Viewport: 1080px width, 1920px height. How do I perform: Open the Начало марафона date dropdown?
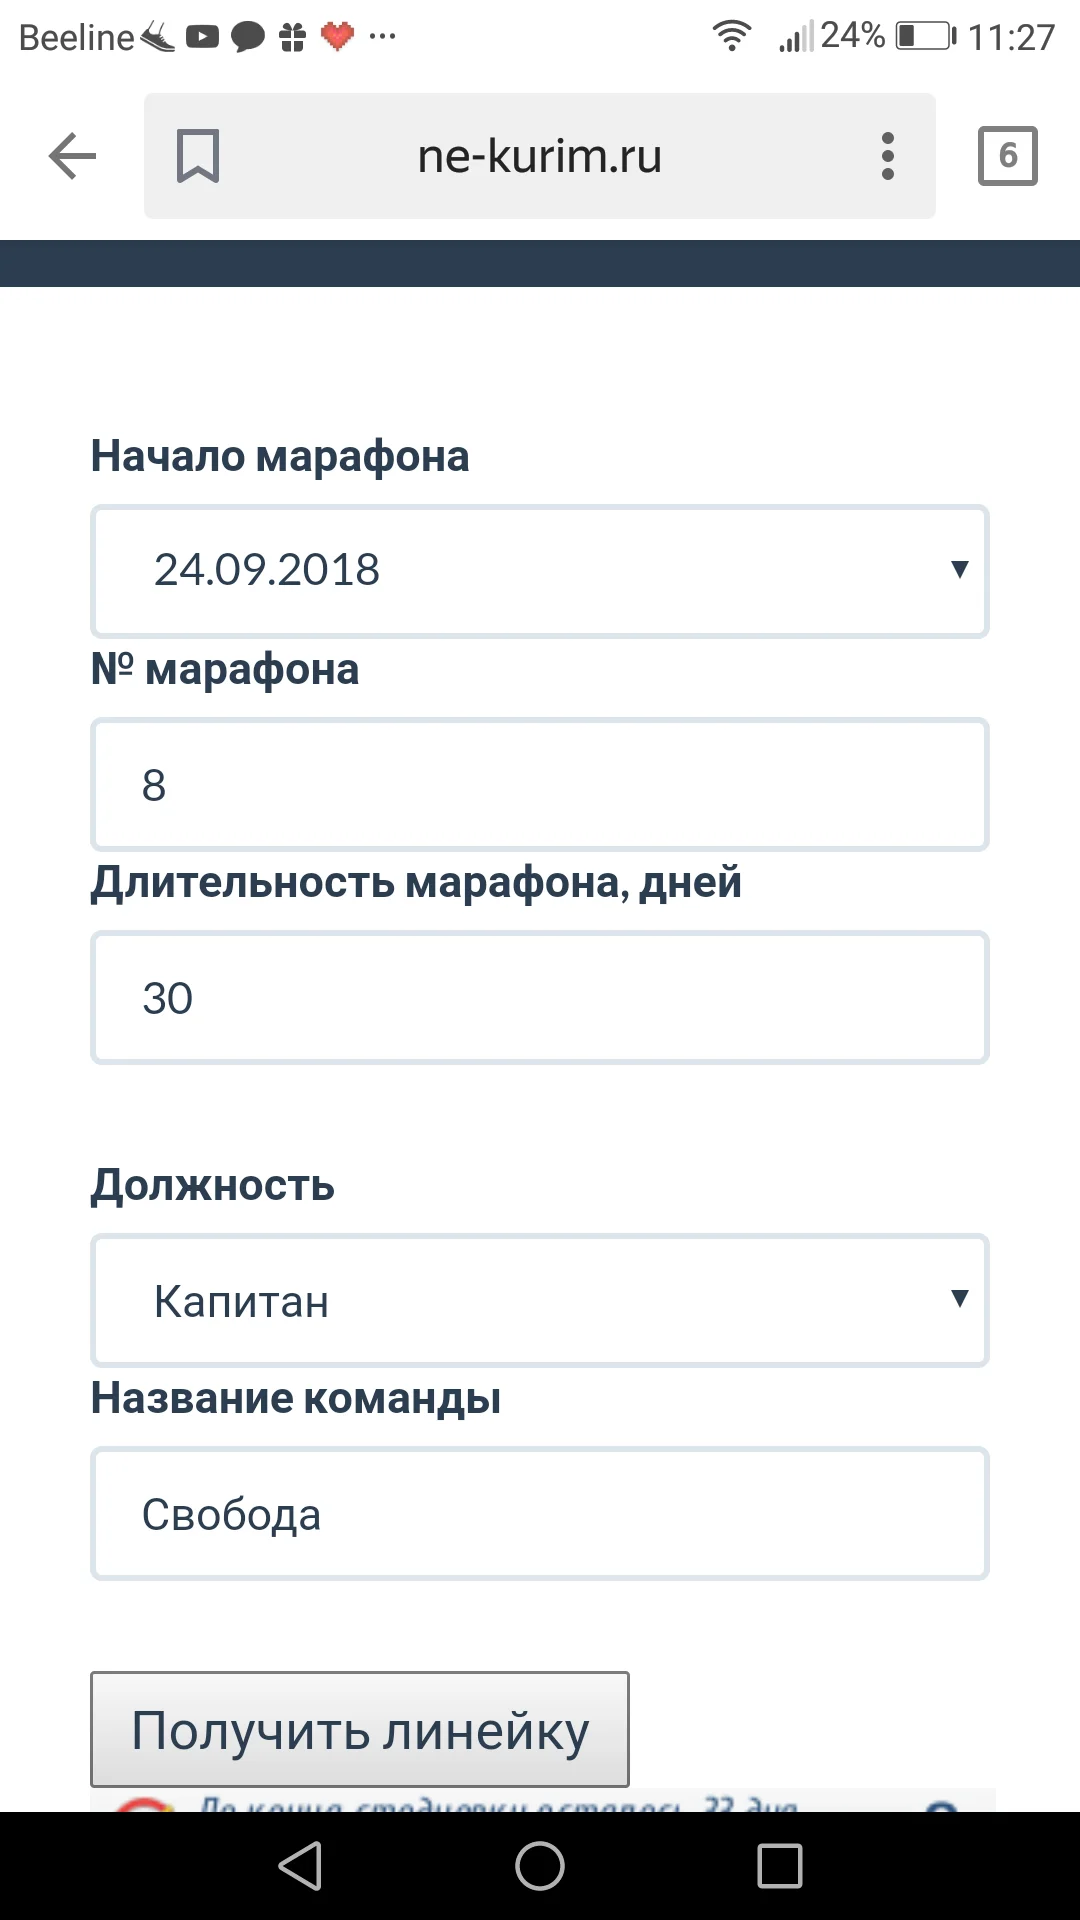click(x=540, y=571)
